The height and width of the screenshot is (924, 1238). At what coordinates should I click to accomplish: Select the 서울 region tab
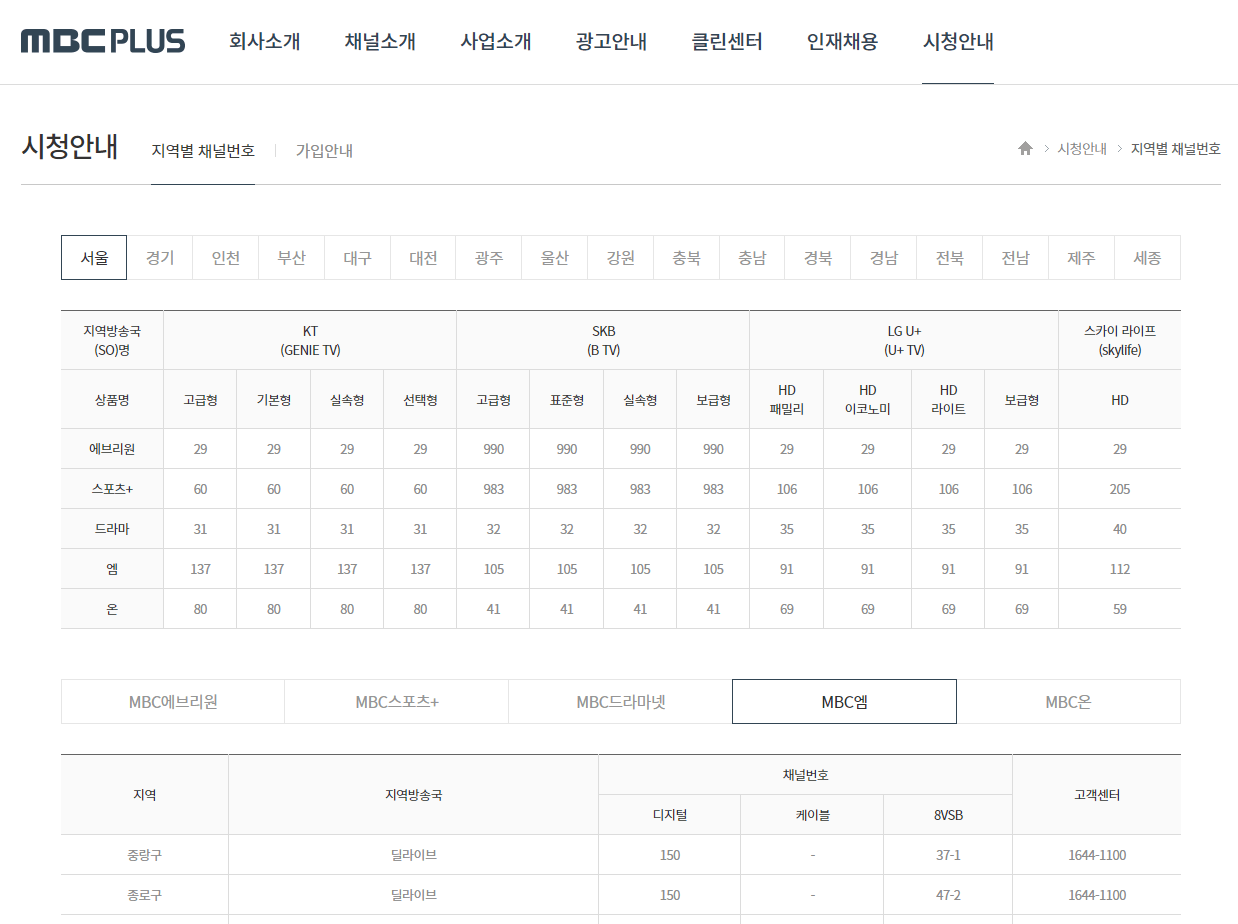pos(94,257)
